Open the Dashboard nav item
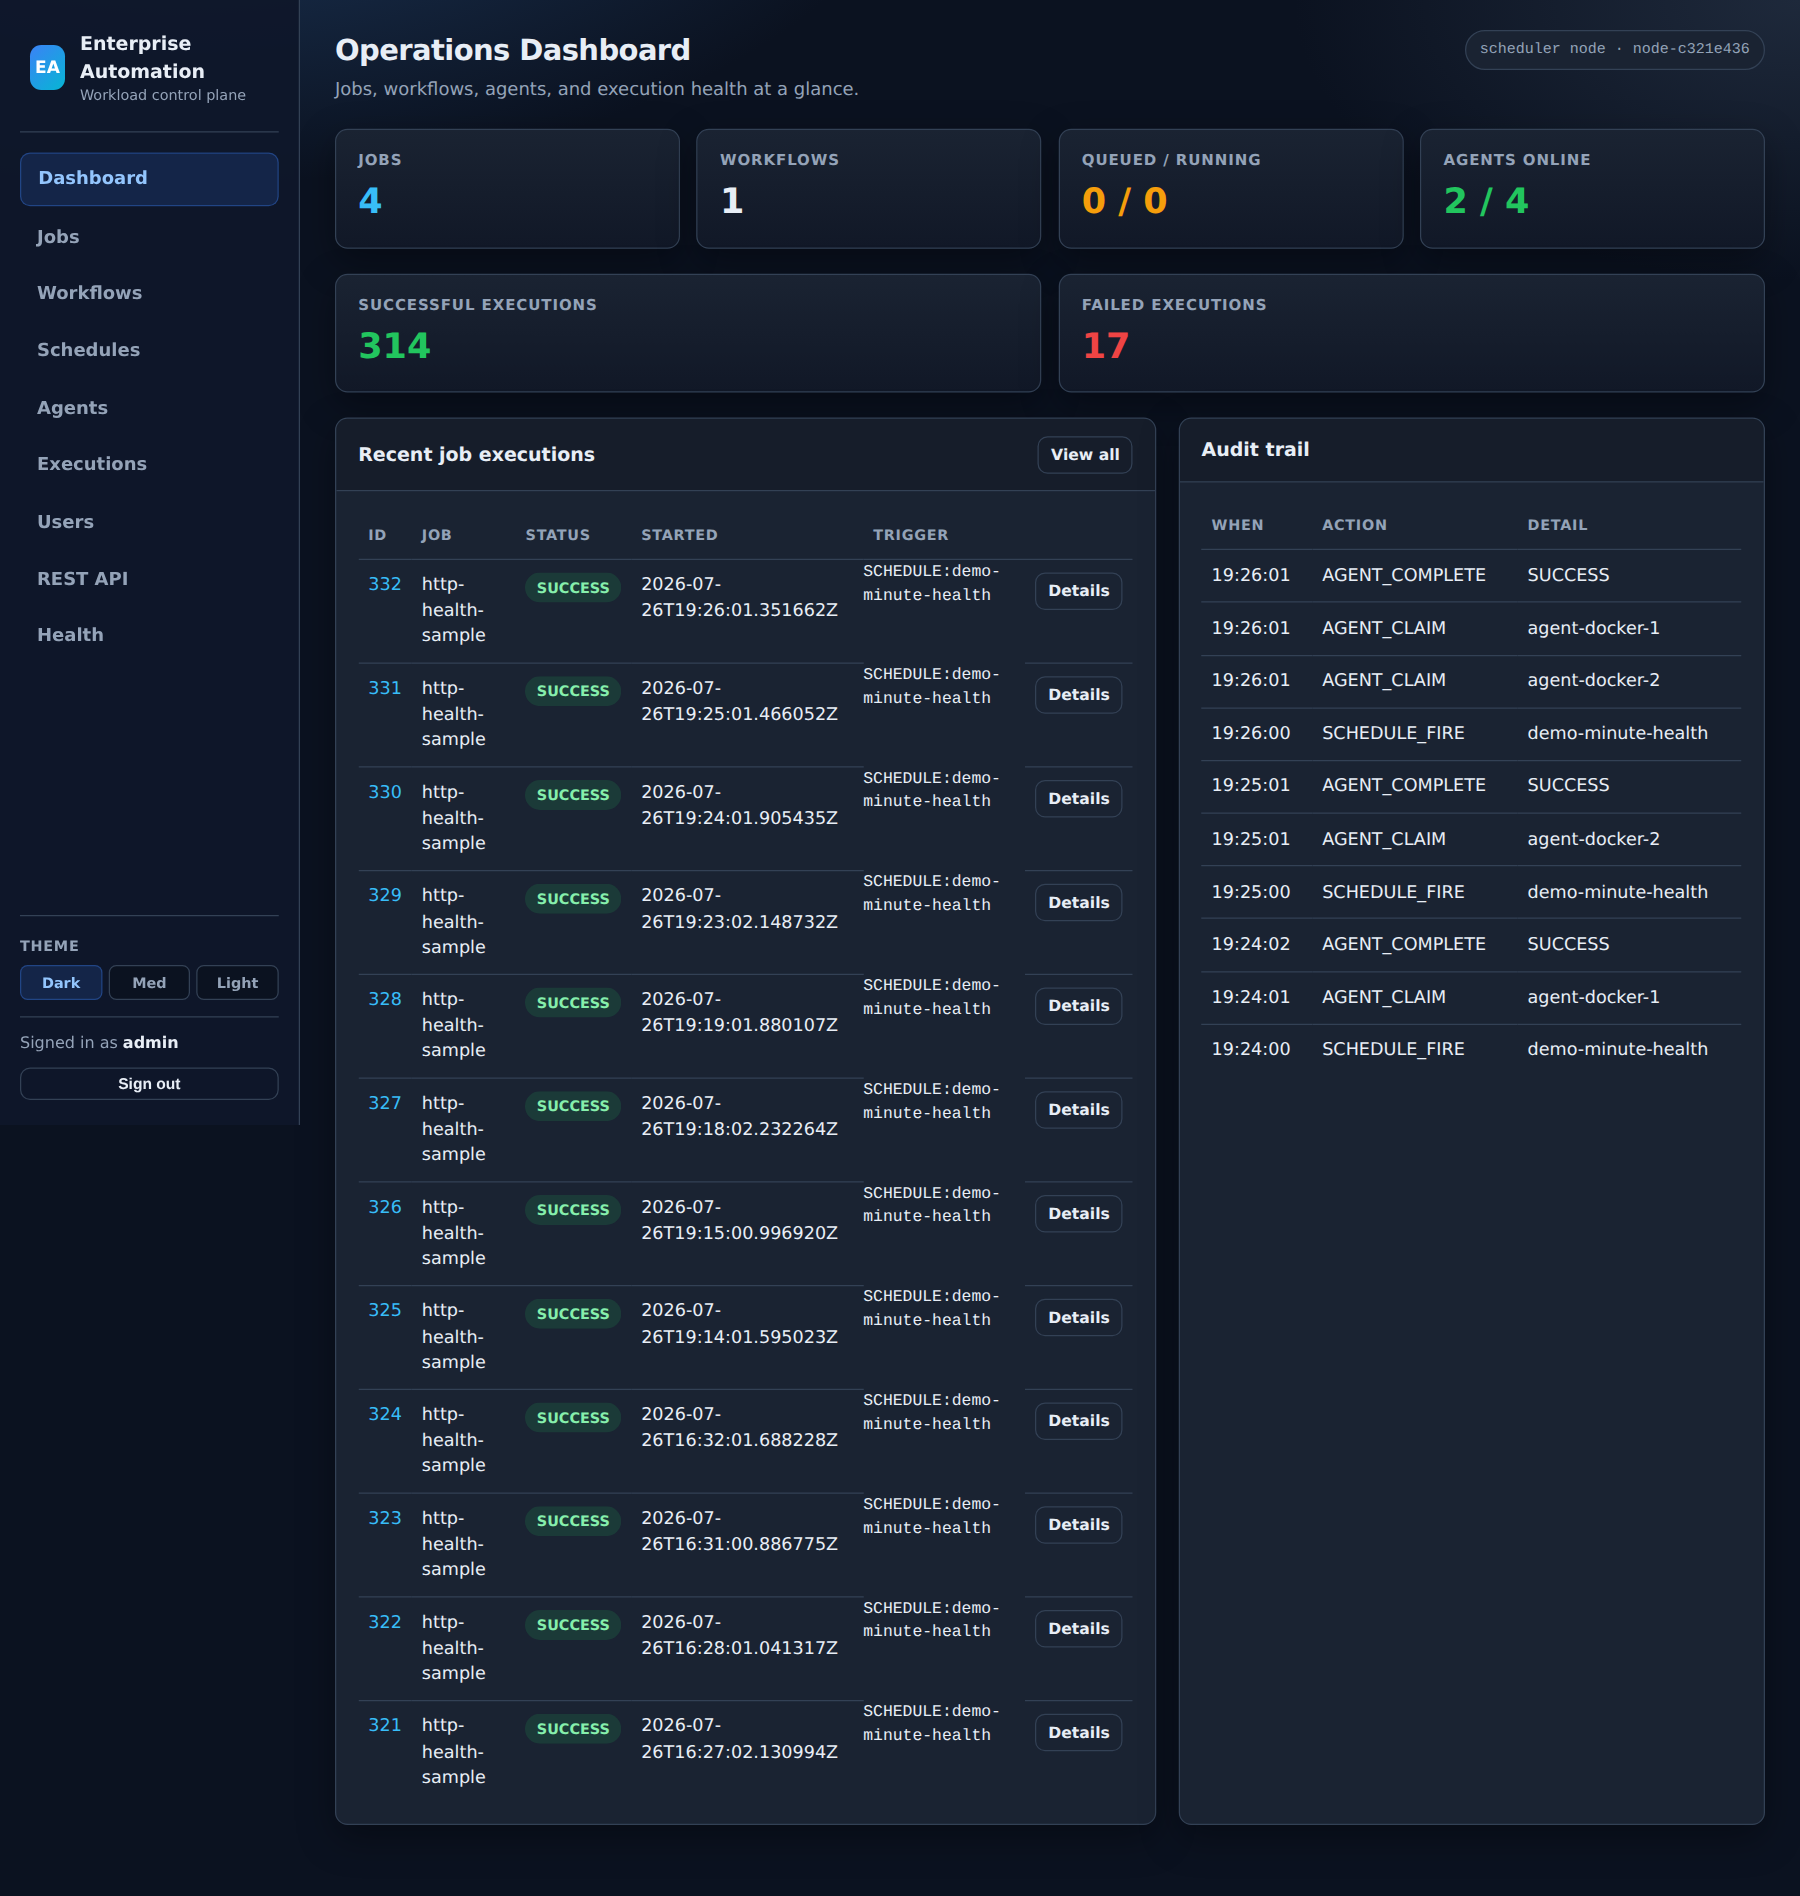 pos(149,179)
